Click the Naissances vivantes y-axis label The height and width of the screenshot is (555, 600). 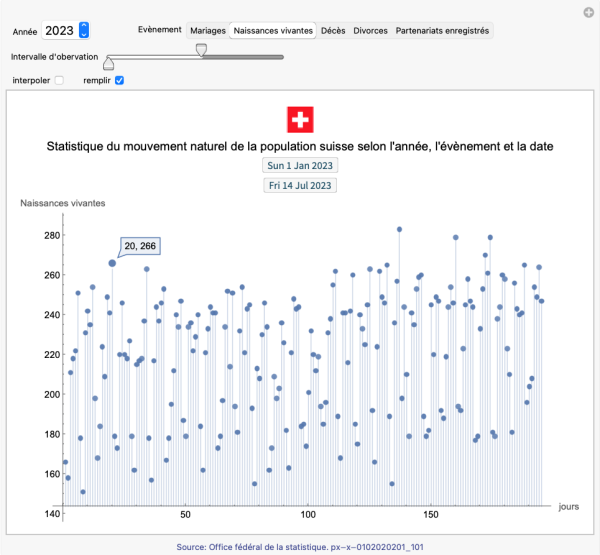click(63, 203)
